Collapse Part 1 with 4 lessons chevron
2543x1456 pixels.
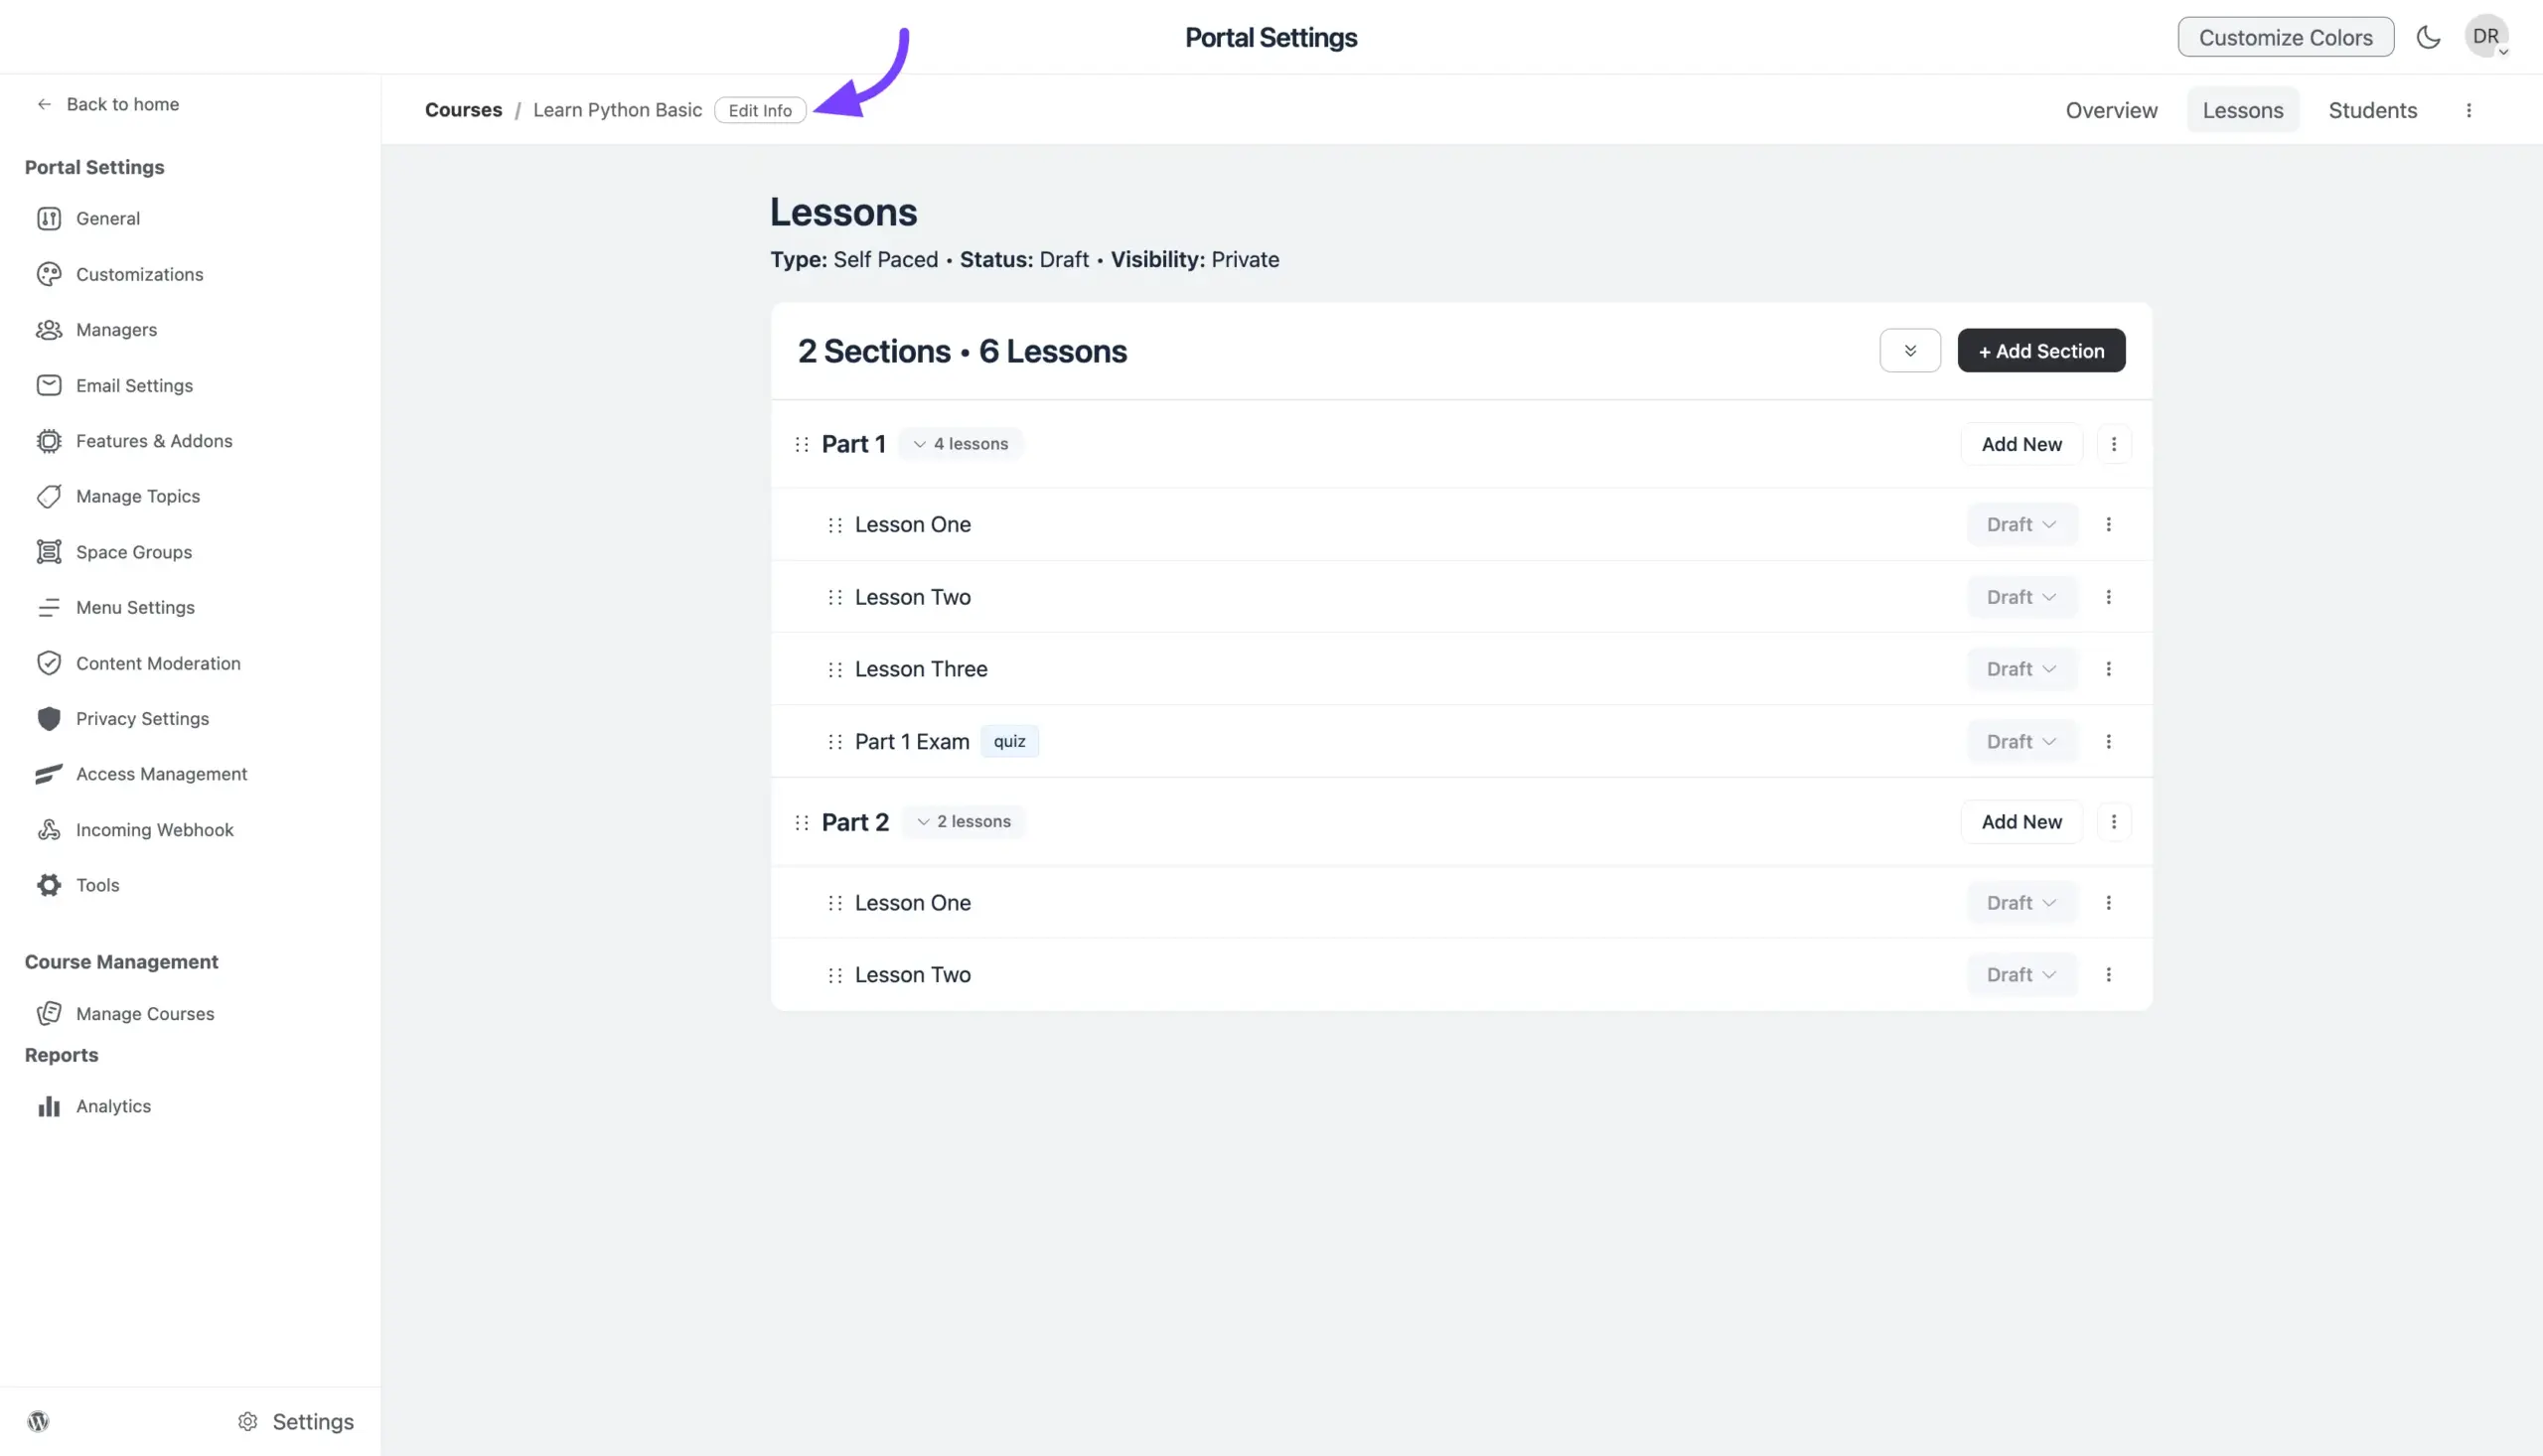(919, 444)
